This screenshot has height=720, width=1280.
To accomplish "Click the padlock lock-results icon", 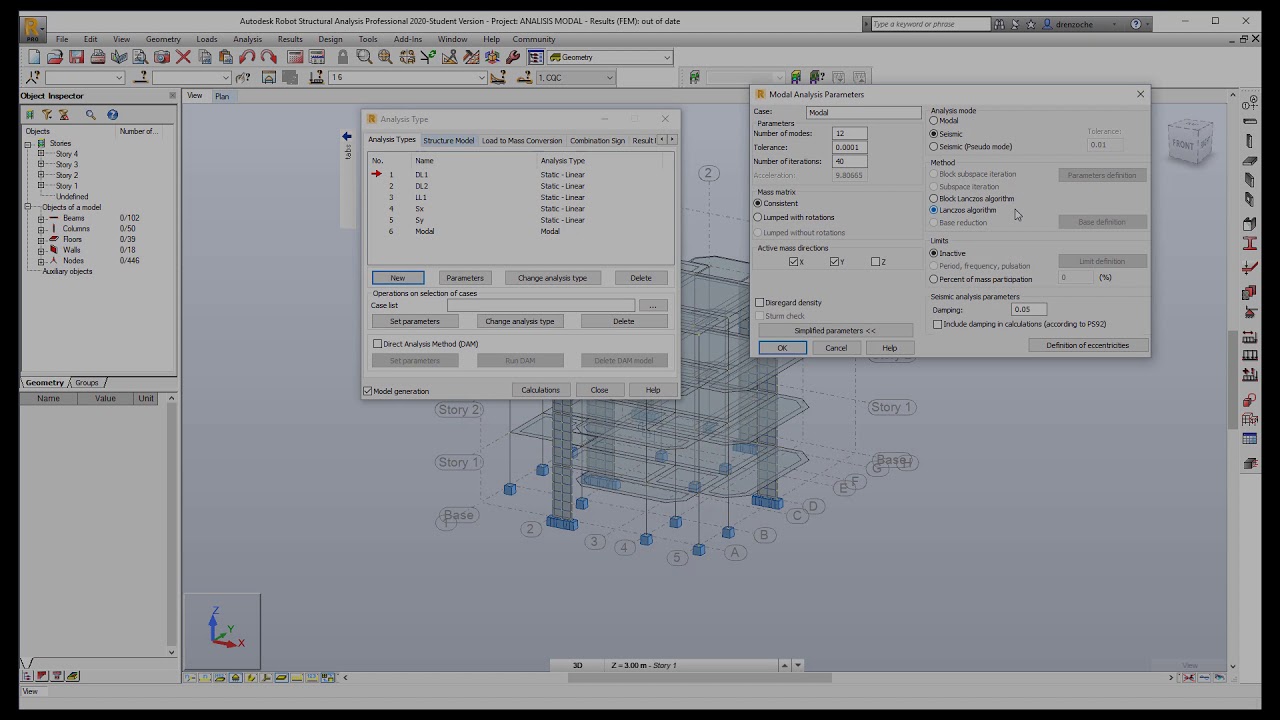I will coord(343,57).
